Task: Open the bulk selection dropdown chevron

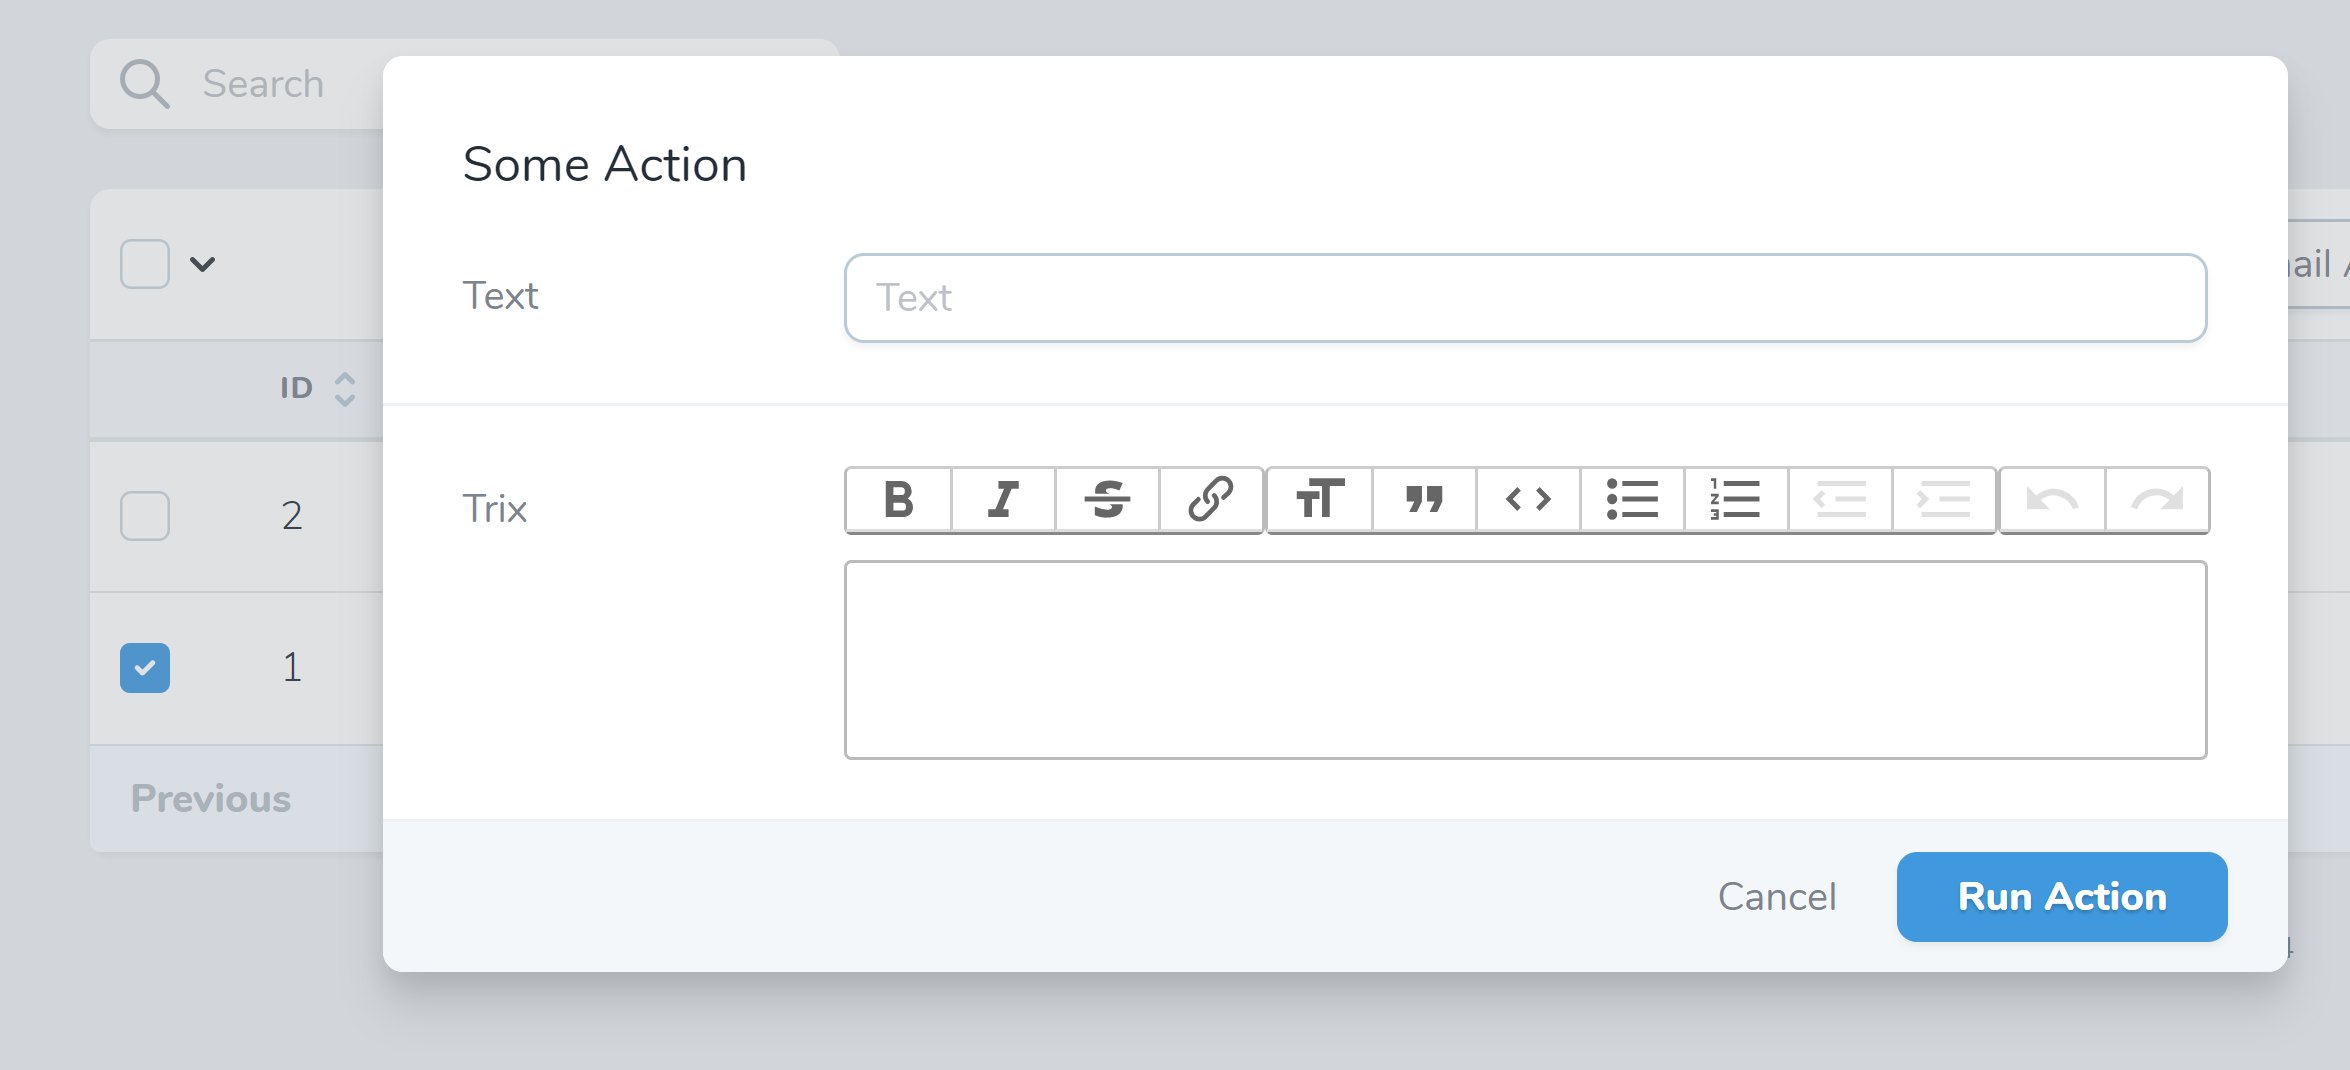Action: pos(204,265)
